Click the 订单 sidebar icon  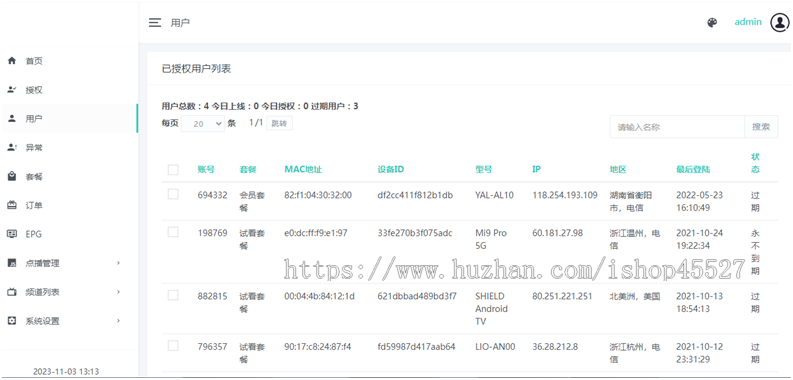click(12, 205)
